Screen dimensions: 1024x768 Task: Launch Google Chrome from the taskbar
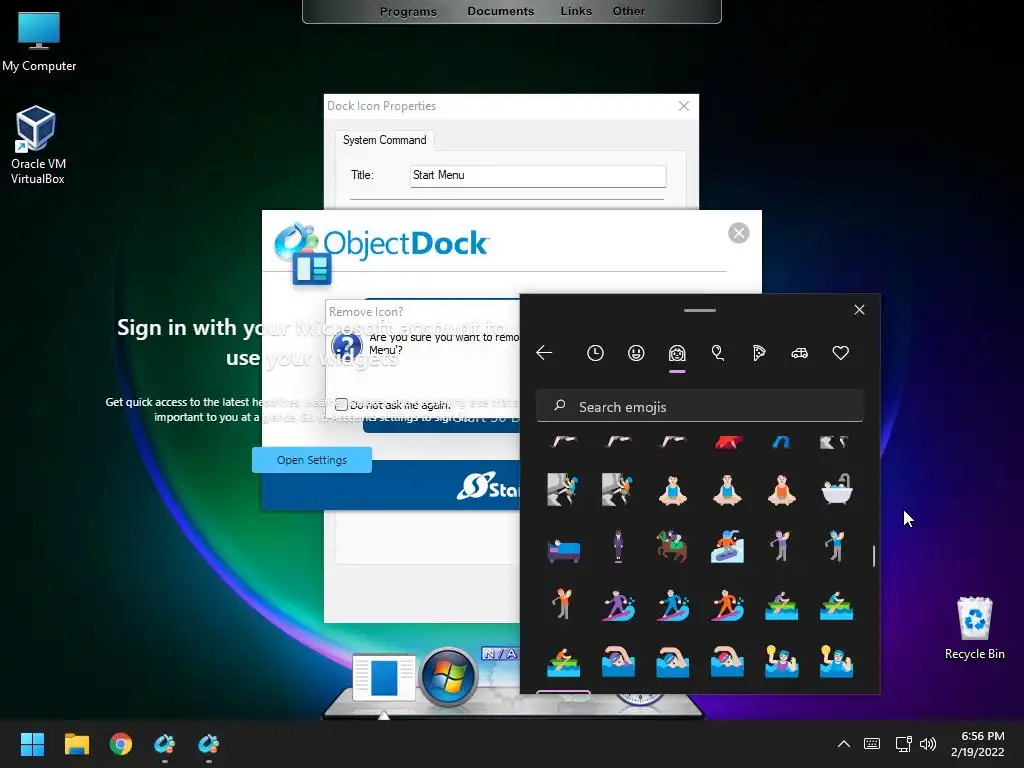coord(121,744)
